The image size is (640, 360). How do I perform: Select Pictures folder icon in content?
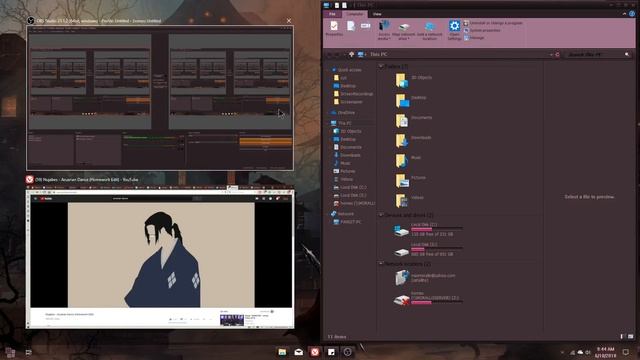point(402,180)
